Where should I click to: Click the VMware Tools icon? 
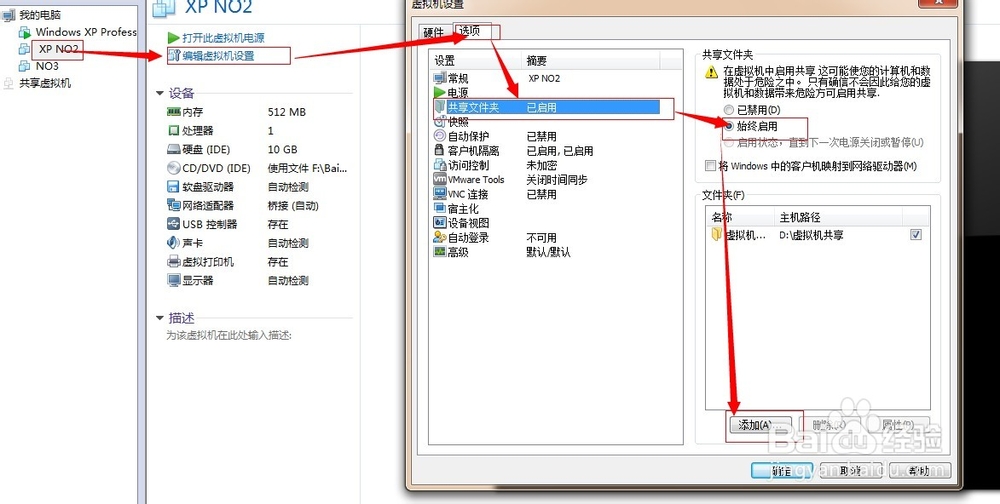click(439, 179)
